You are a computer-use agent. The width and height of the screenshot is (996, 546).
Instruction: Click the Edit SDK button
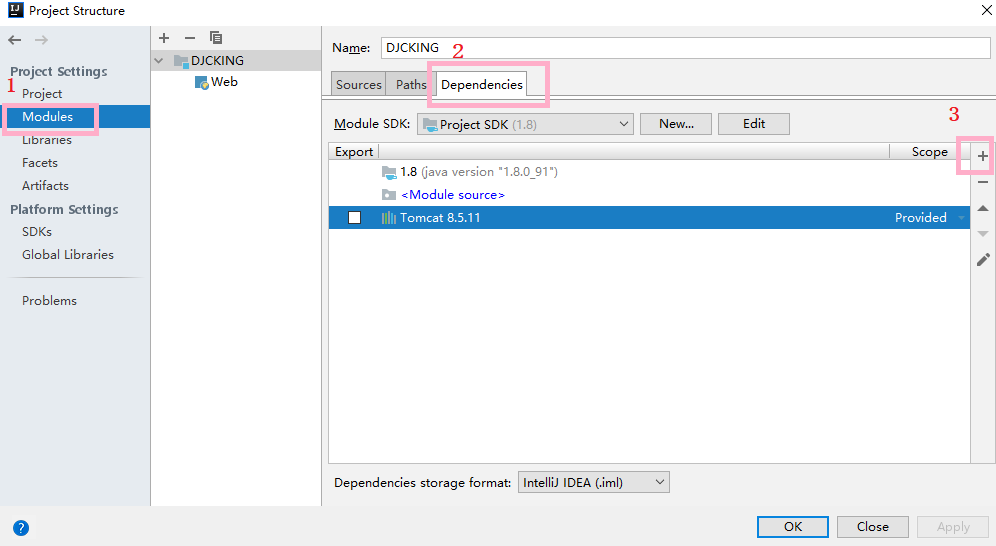754,124
